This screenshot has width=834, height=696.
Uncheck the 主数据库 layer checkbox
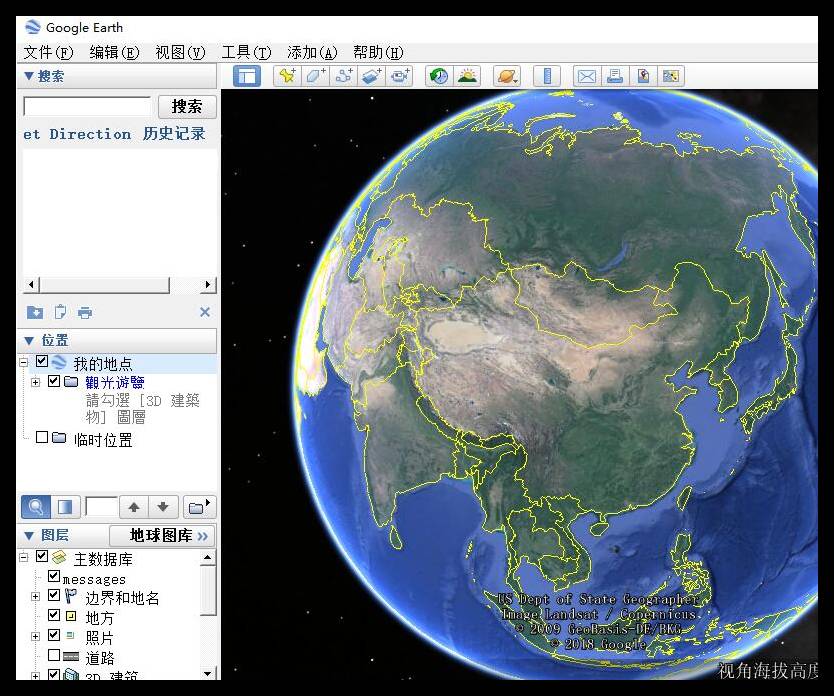click(x=42, y=556)
